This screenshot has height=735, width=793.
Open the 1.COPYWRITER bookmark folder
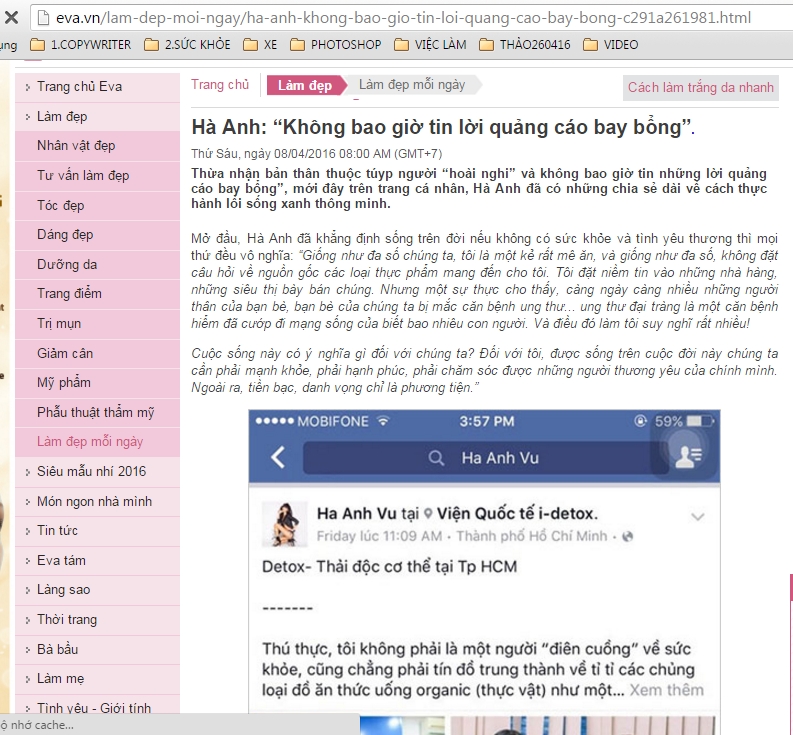pos(80,45)
